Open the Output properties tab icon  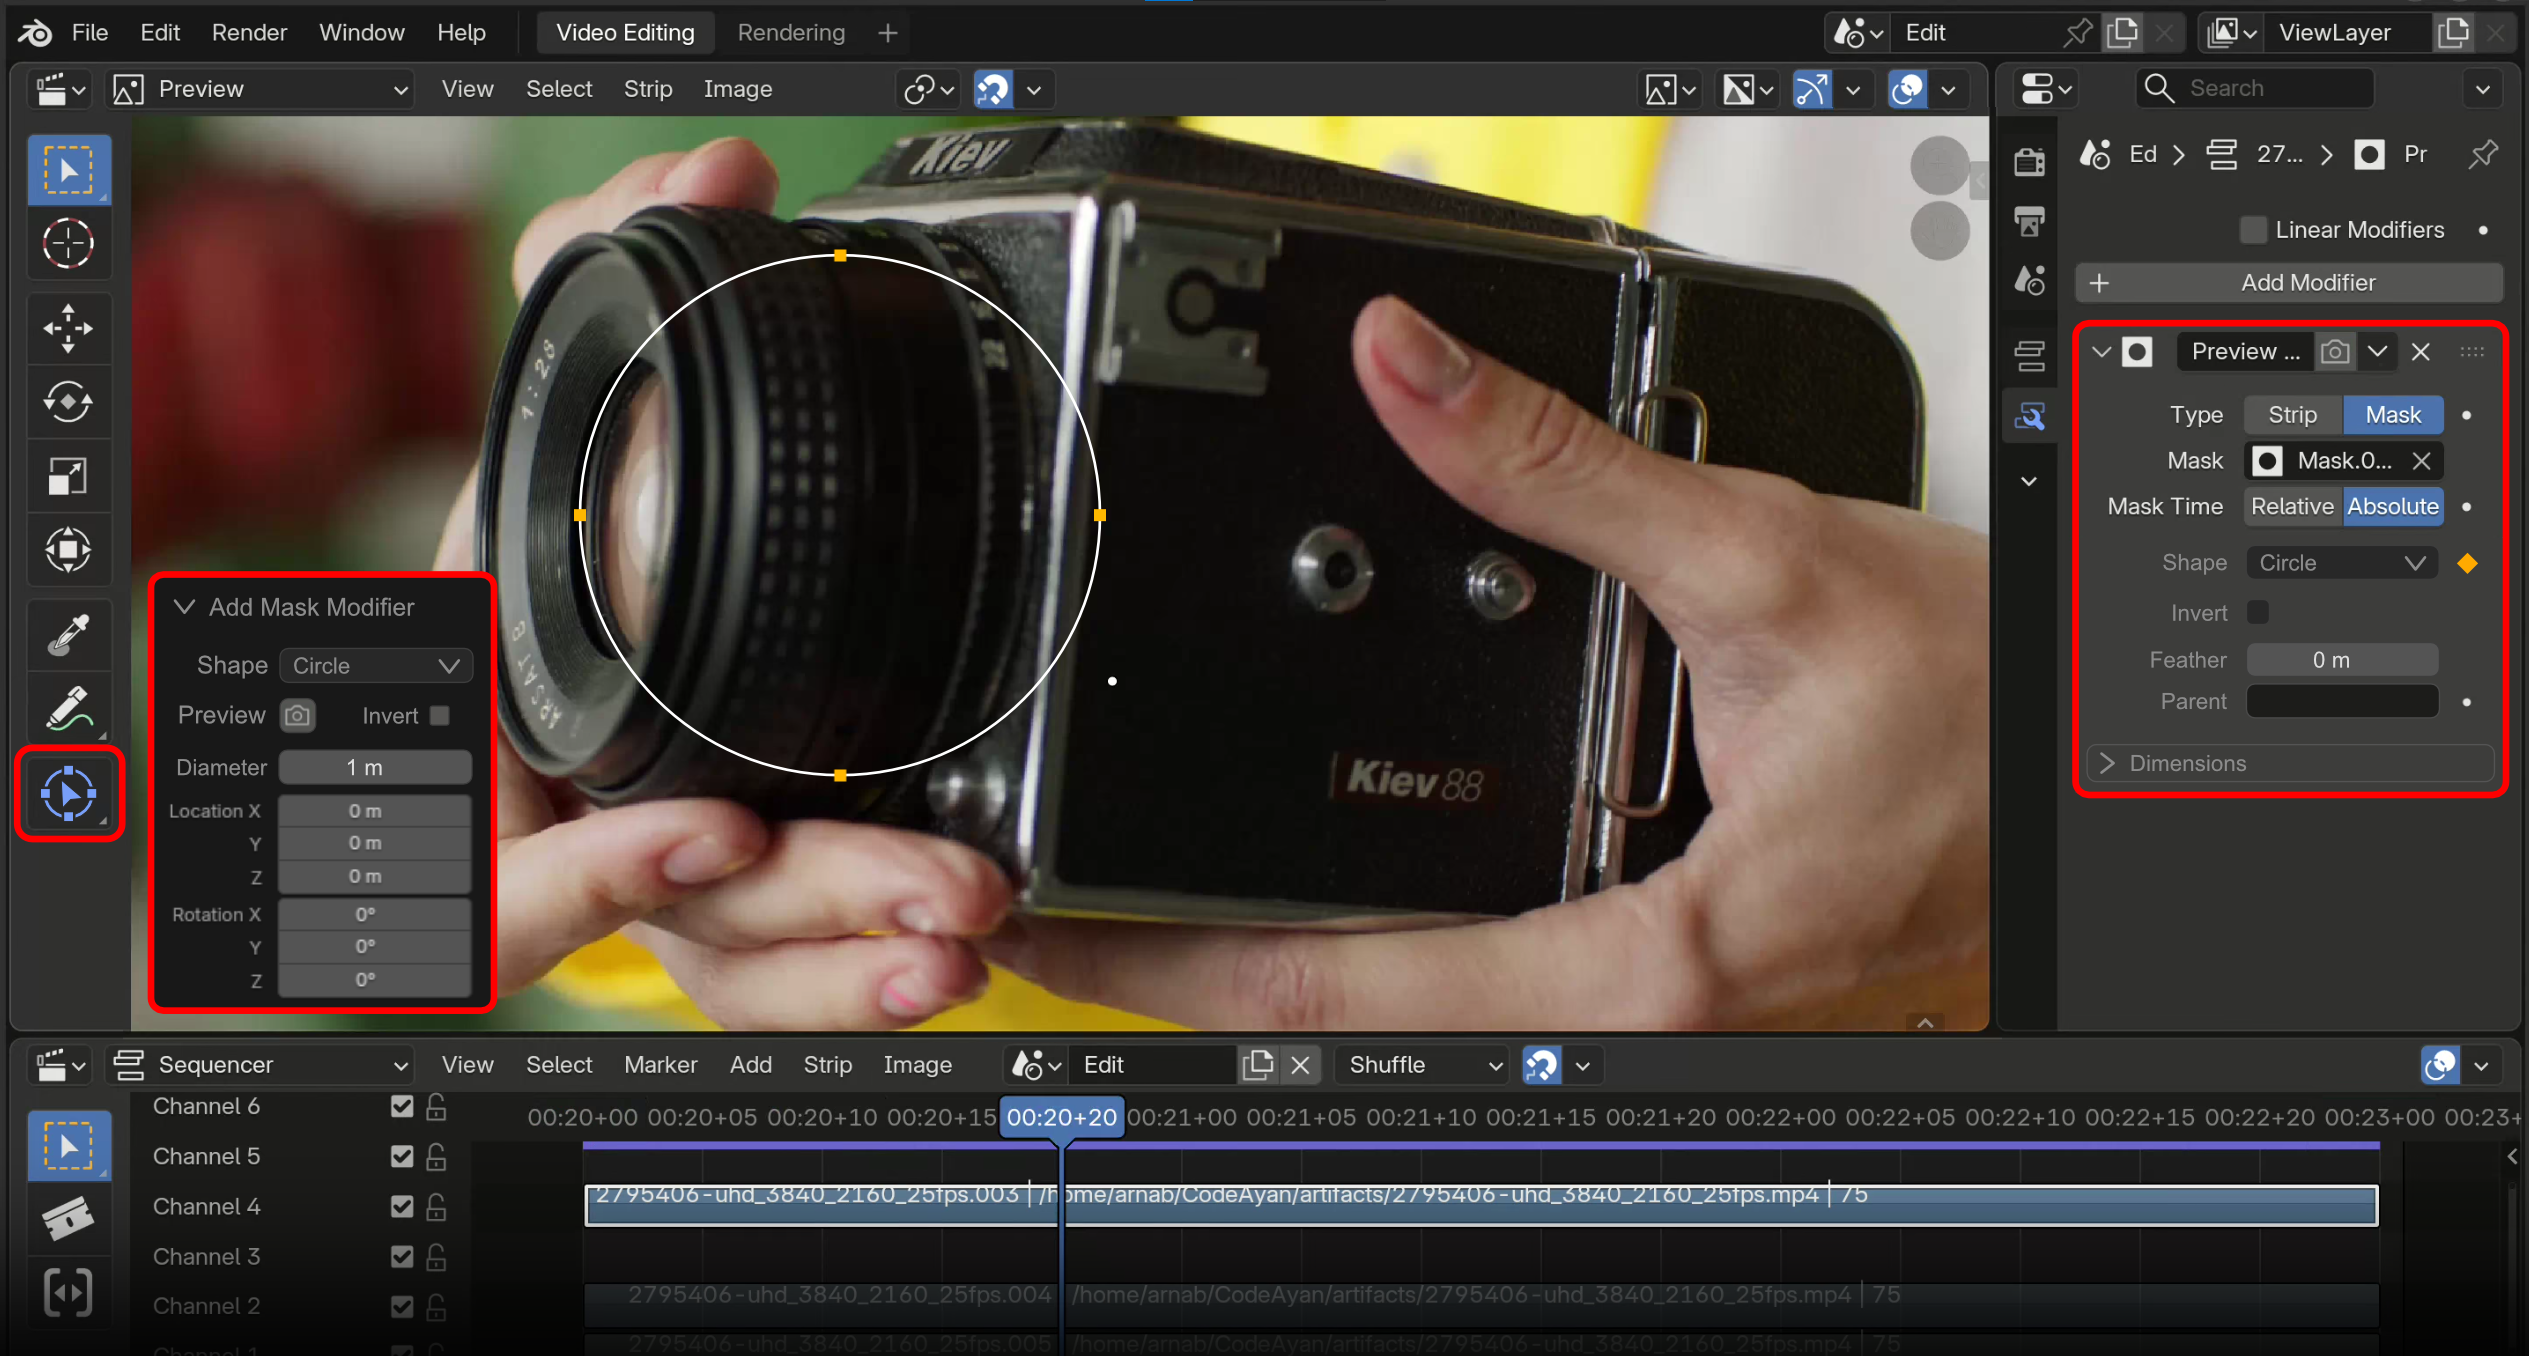tap(2030, 221)
